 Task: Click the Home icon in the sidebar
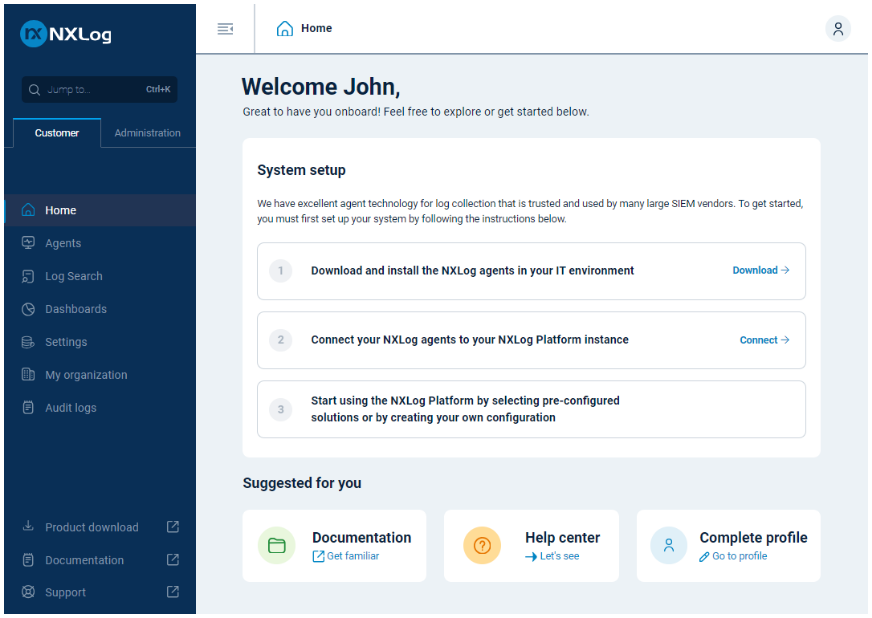point(28,210)
